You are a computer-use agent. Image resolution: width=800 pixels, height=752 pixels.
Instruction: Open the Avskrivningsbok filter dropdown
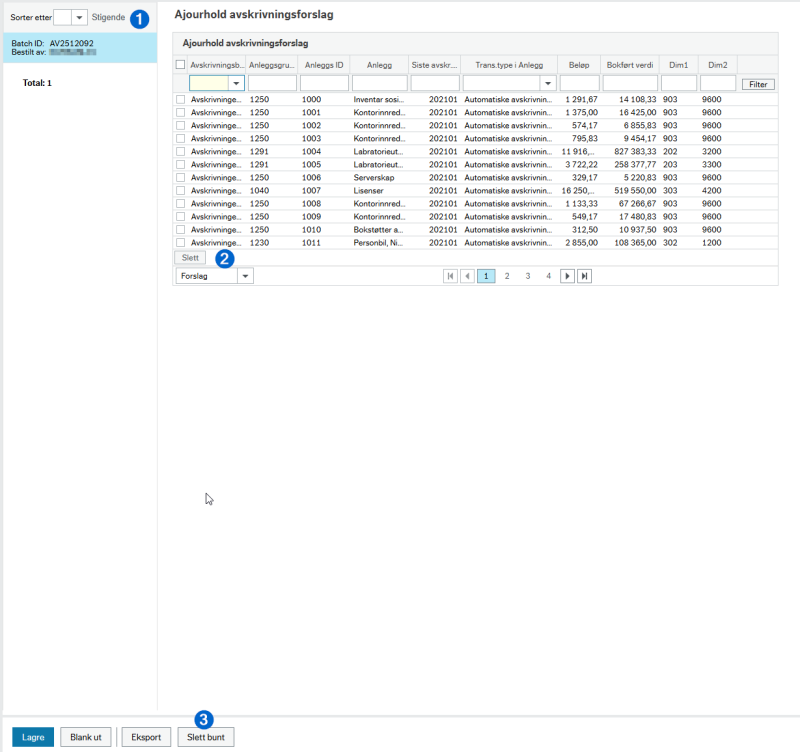(x=236, y=83)
